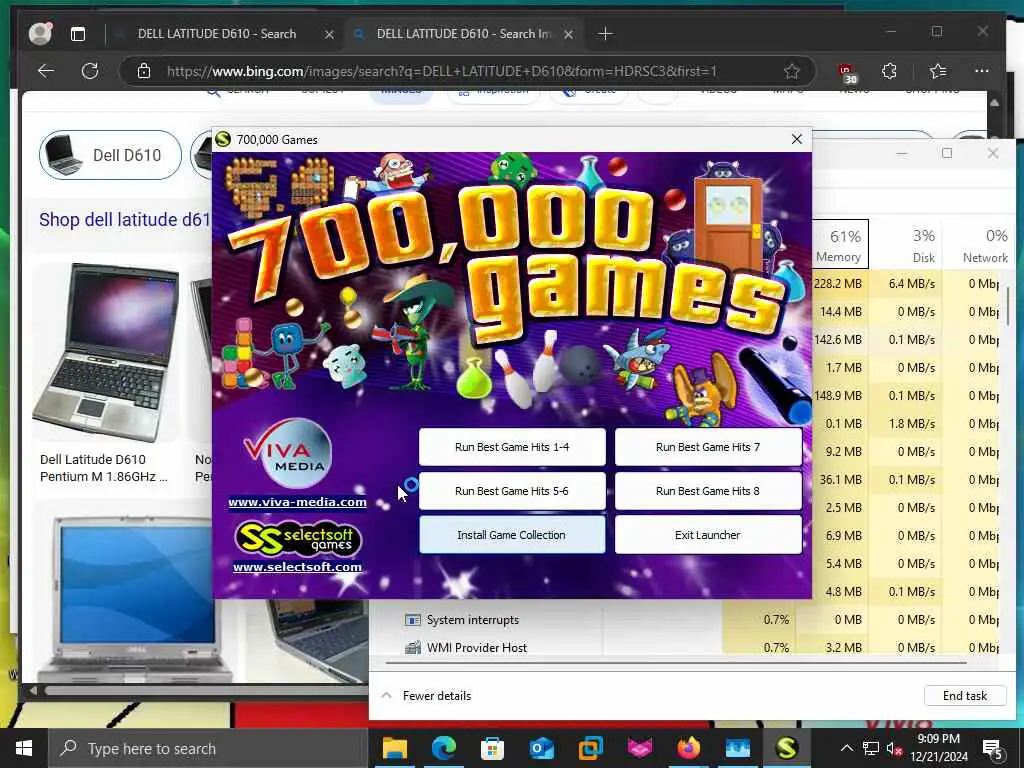Open the Windows Start menu
1024x768 pixels.
(24, 748)
